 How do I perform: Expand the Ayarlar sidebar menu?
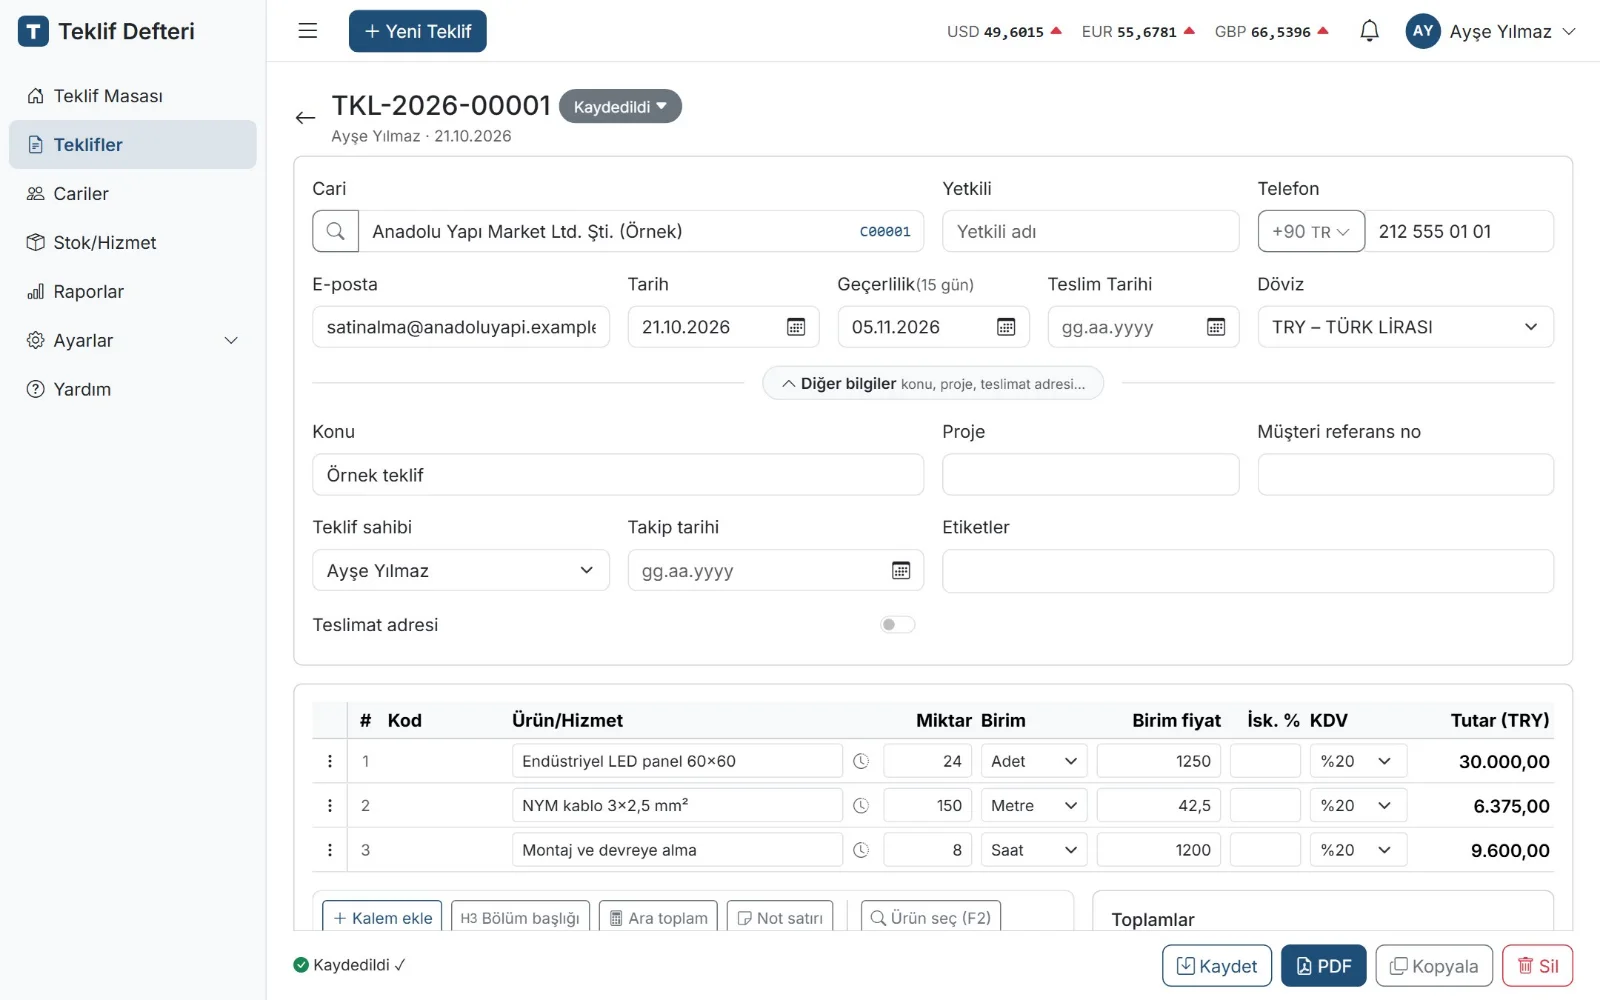click(133, 341)
